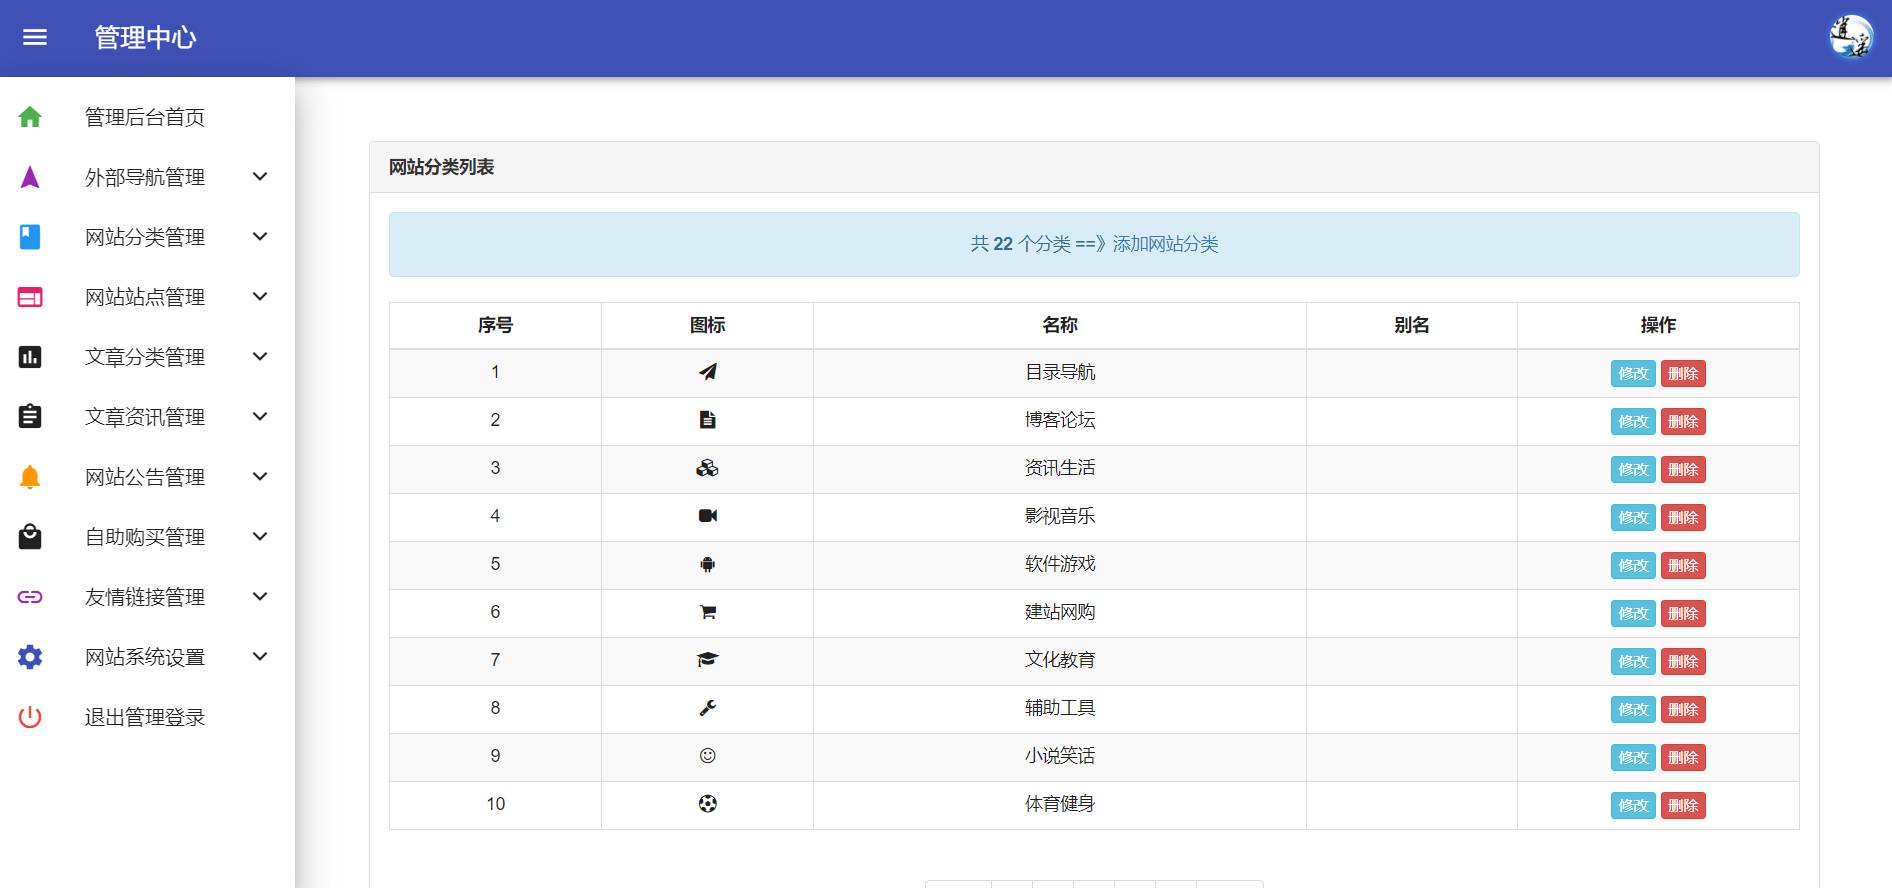
Task: Click the orange bell announcement icon
Action: 30,477
